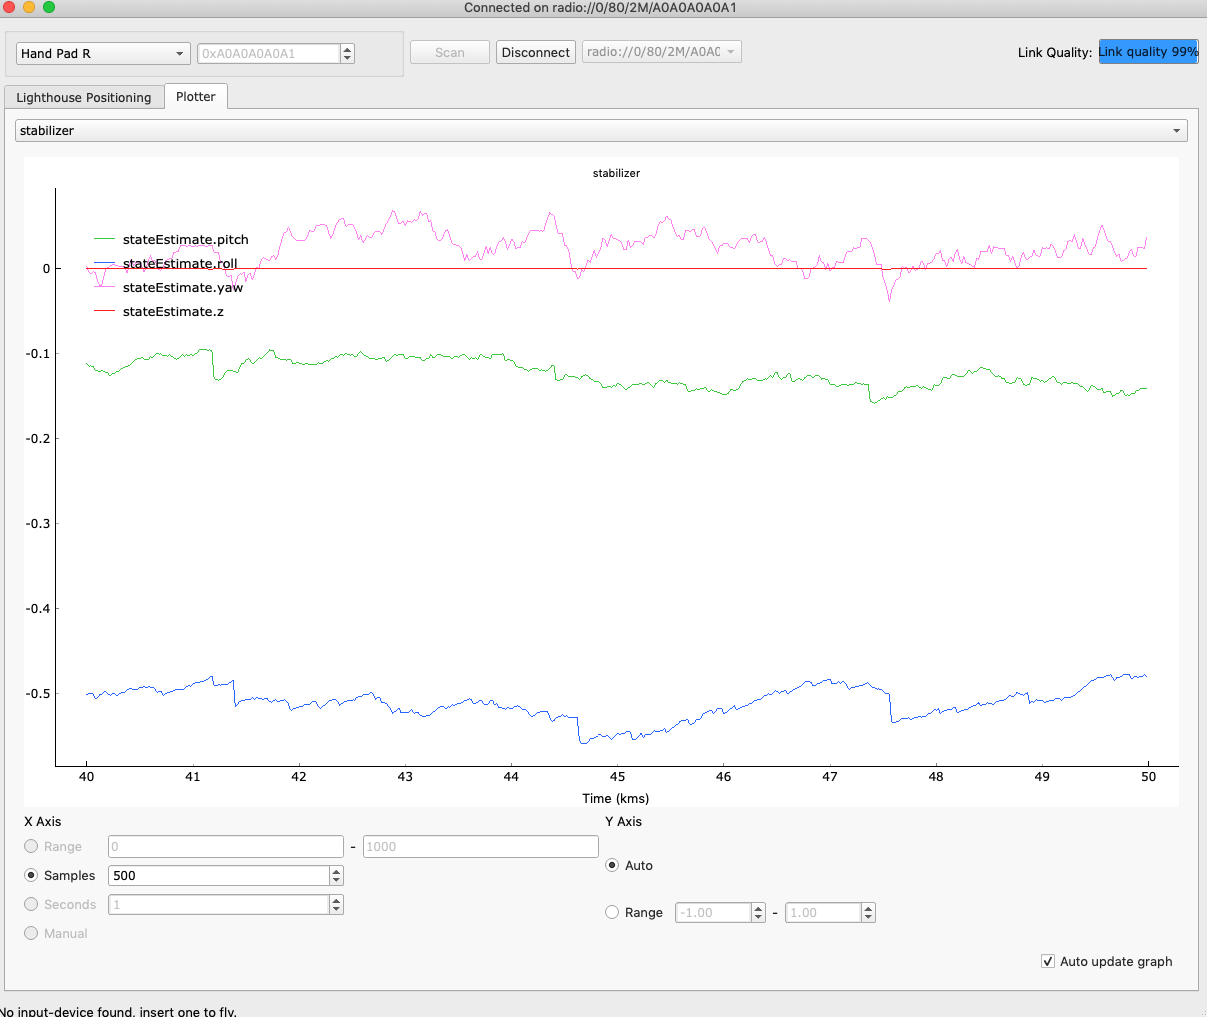Click the green macOS fullscreen window button
This screenshot has width=1207, height=1017.
[49, 7]
